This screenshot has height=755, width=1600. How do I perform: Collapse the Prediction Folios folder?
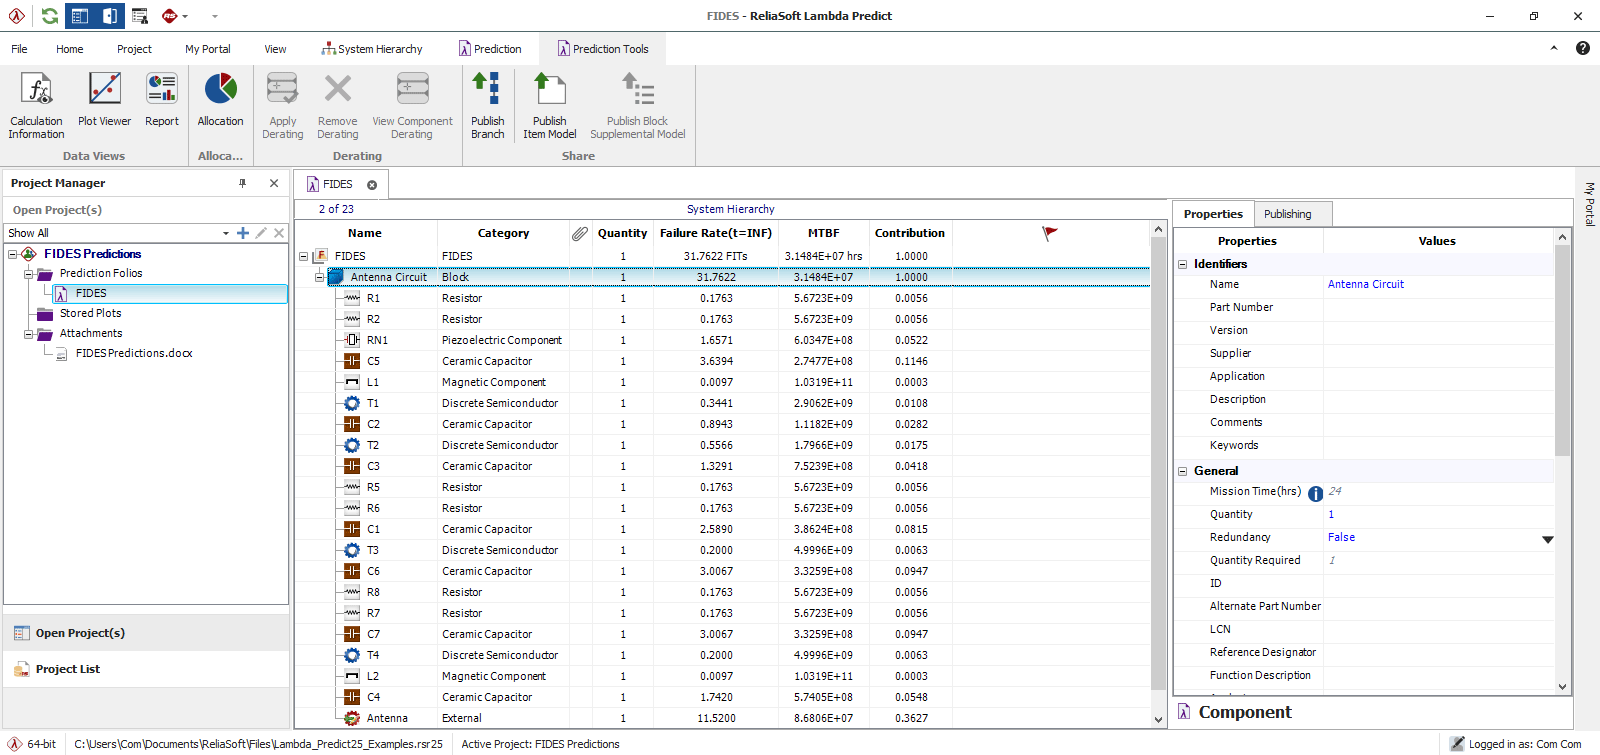pos(29,273)
